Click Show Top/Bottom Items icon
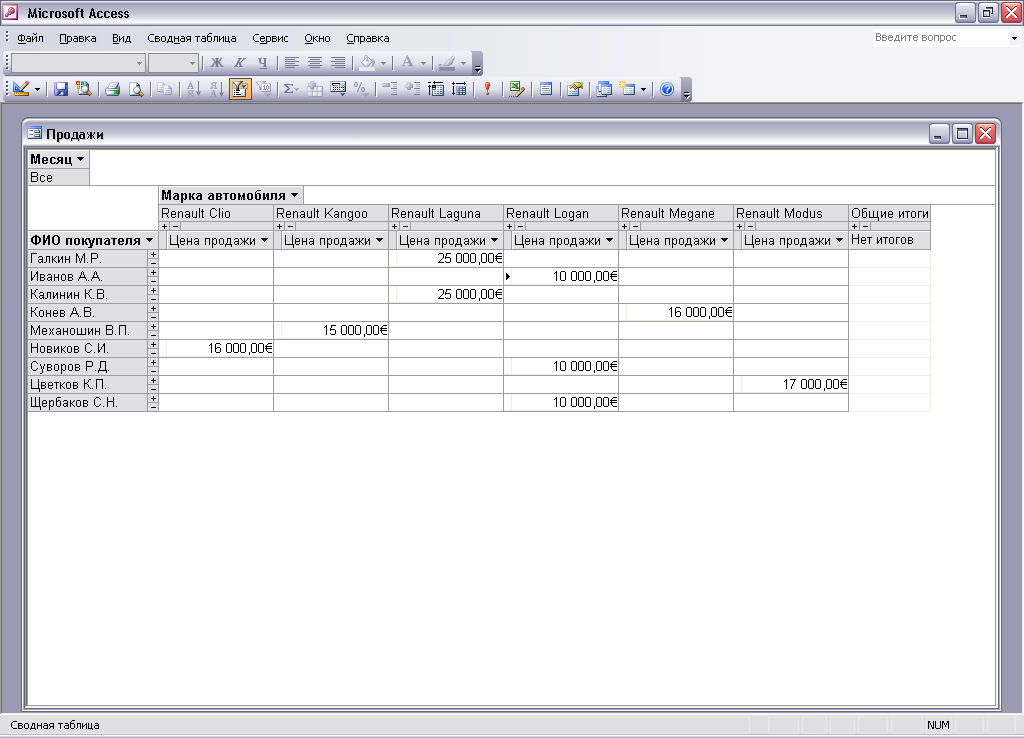1024x738 pixels. (x=264, y=89)
